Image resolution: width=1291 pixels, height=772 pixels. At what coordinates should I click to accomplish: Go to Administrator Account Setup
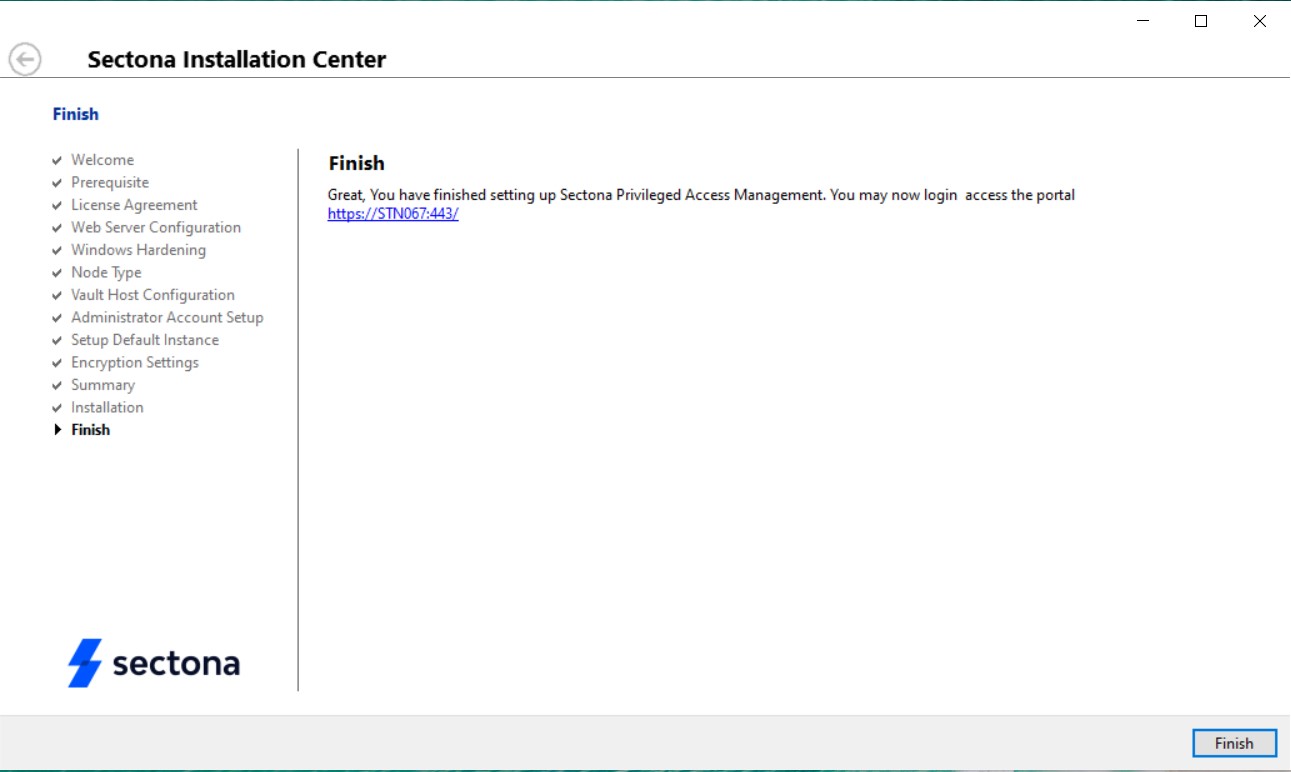click(x=167, y=317)
